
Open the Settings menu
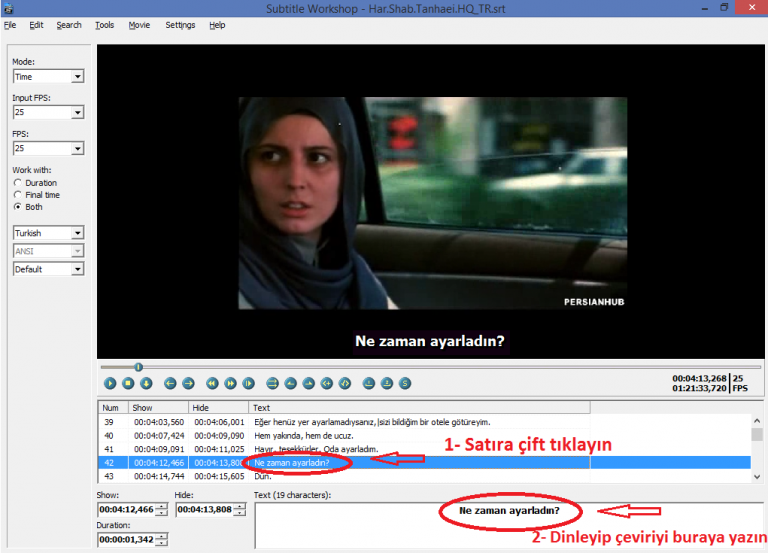(x=180, y=25)
